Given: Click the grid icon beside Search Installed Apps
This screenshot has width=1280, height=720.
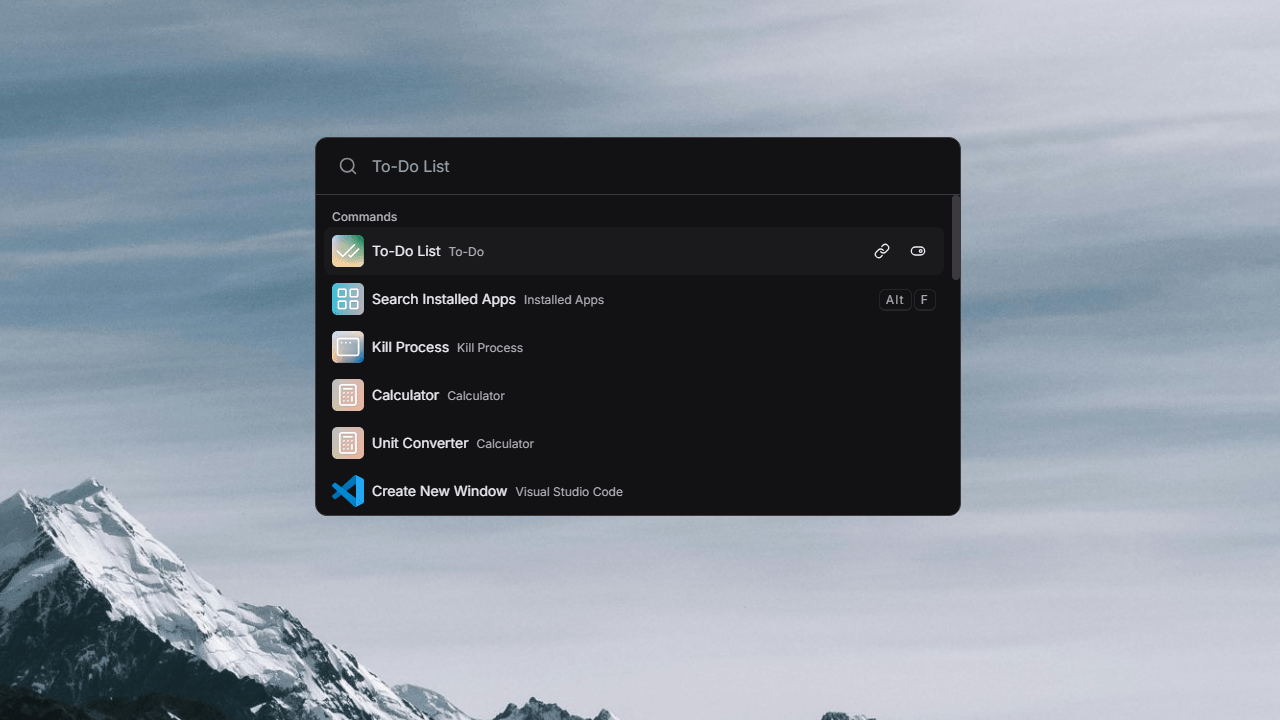Looking at the screenshot, I should (x=347, y=299).
